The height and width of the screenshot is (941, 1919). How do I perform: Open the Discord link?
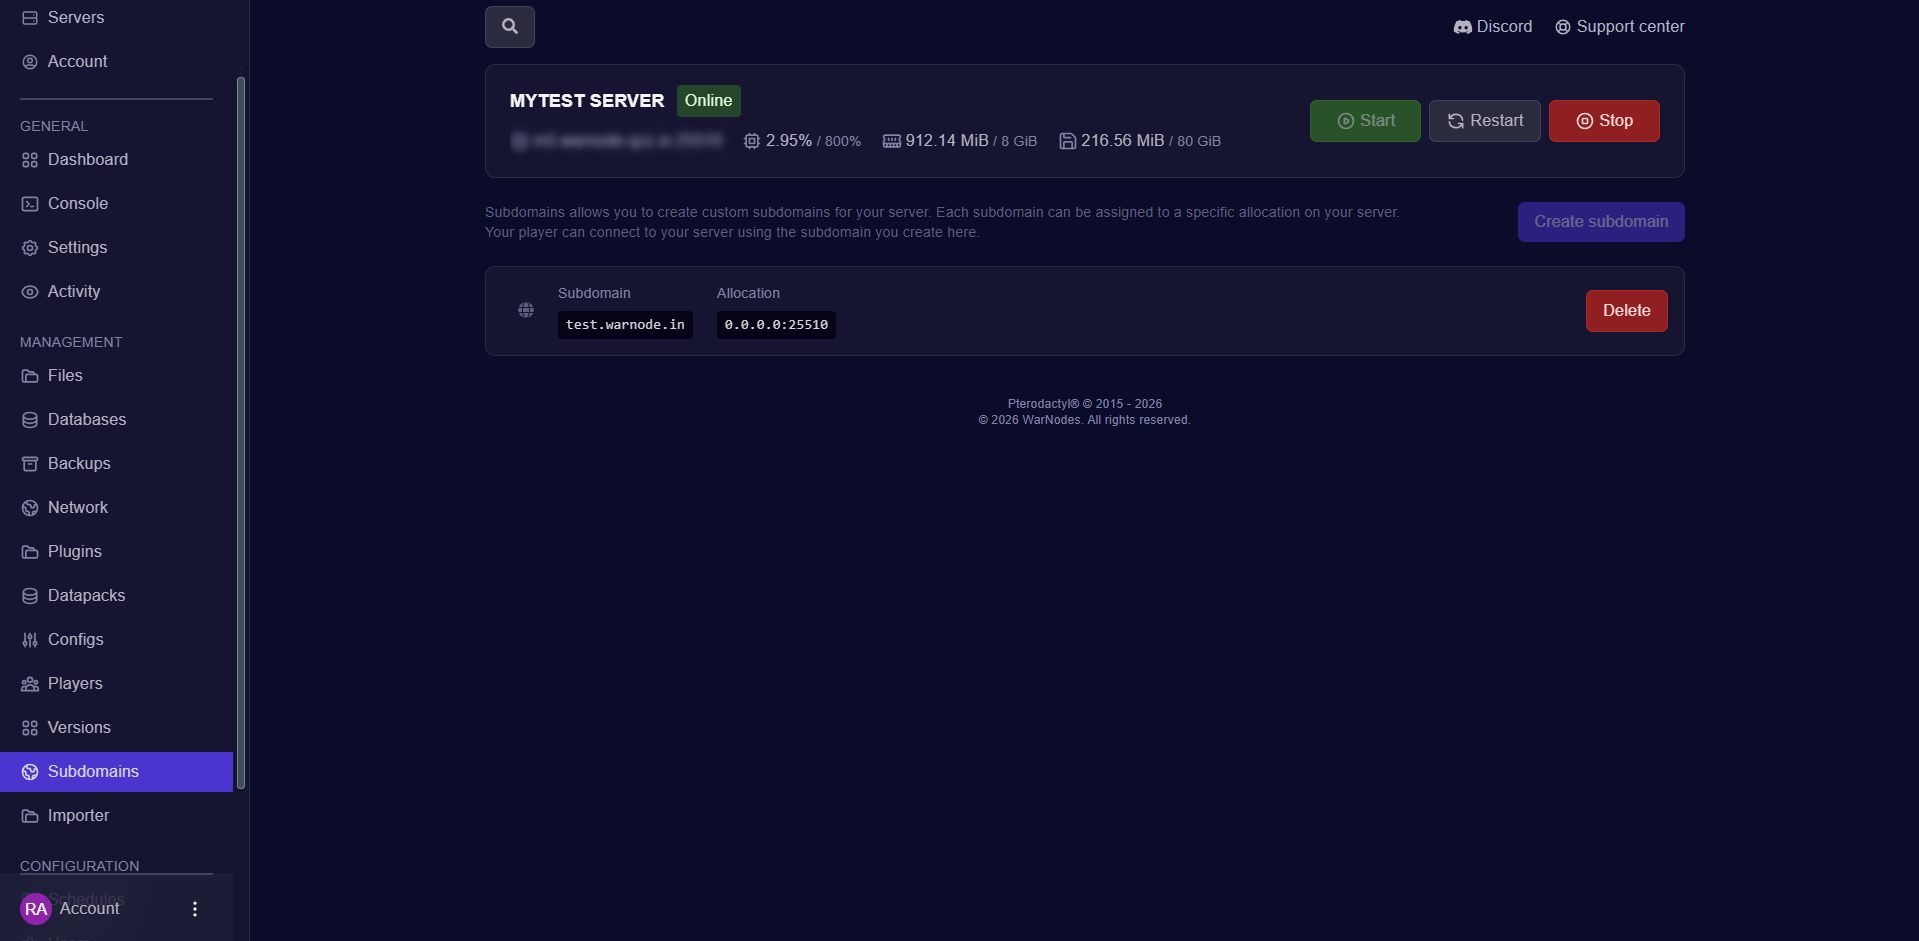(1493, 27)
